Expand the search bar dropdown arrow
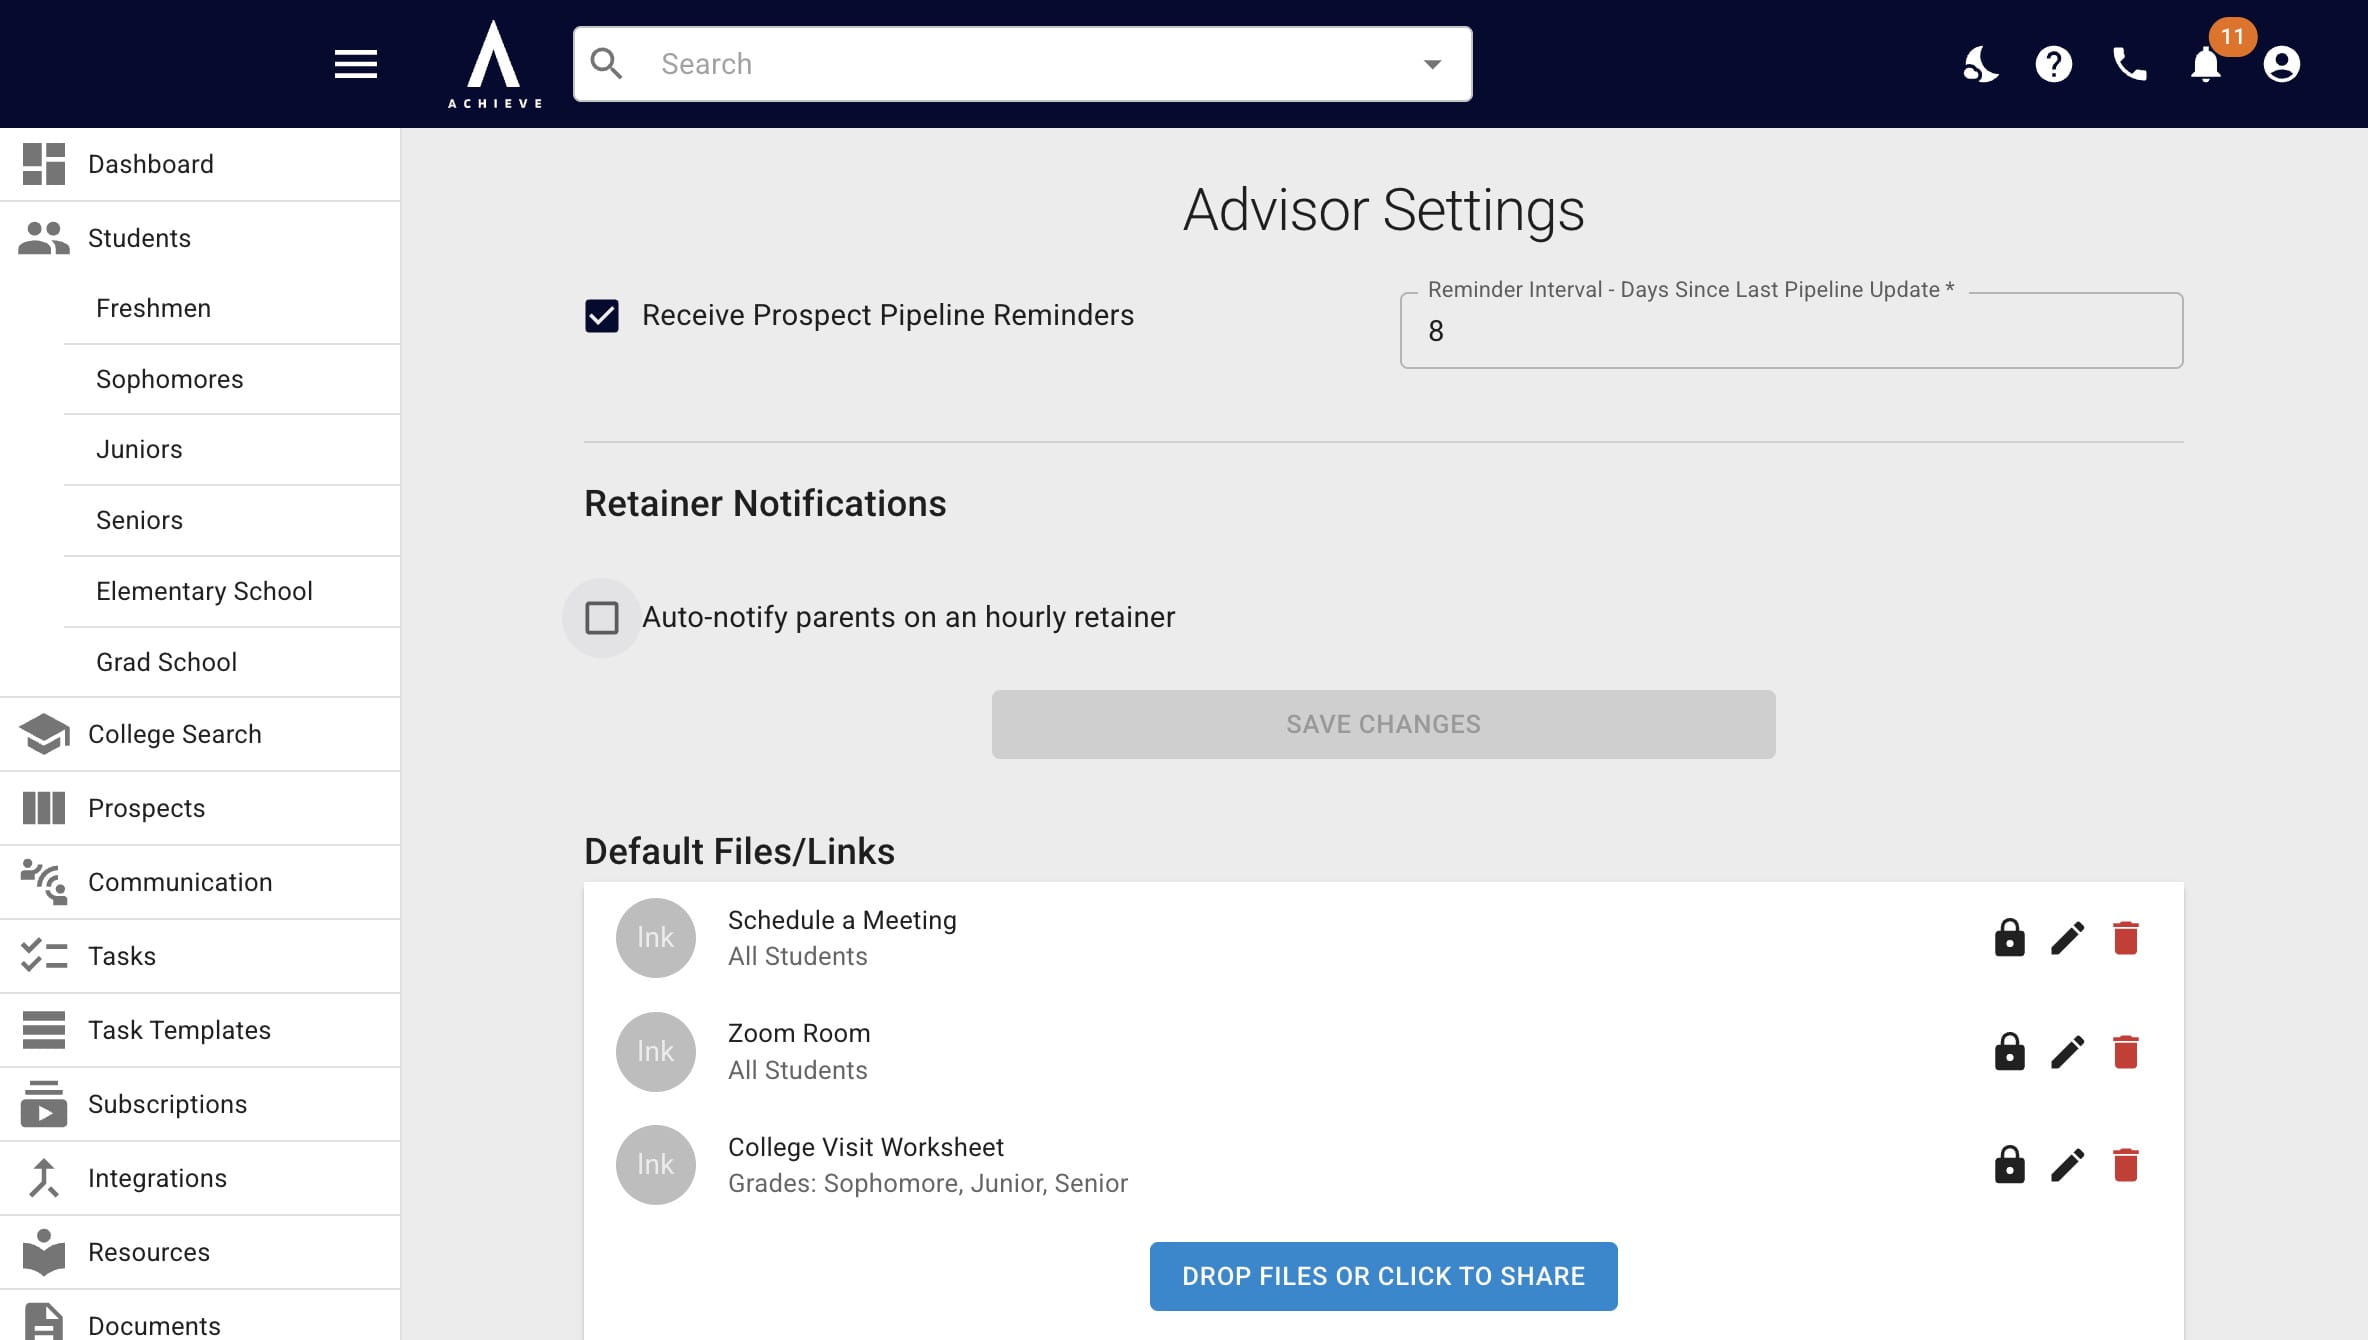The image size is (2368, 1340). [1432, 64]
